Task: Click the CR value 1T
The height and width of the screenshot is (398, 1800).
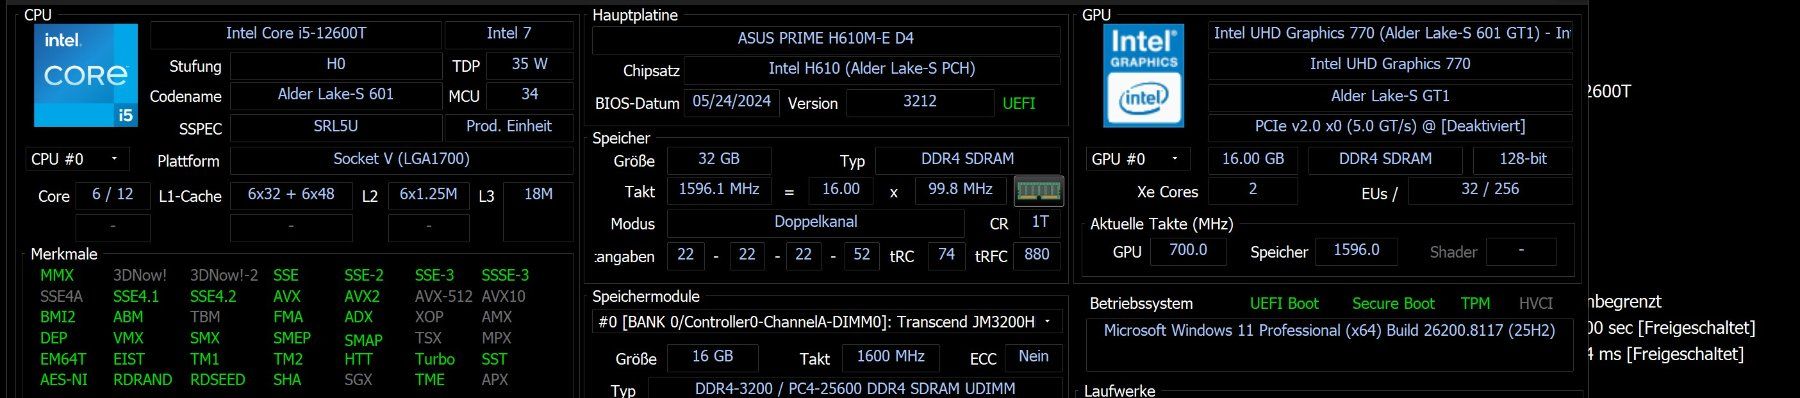Action: click(1040, 222)
